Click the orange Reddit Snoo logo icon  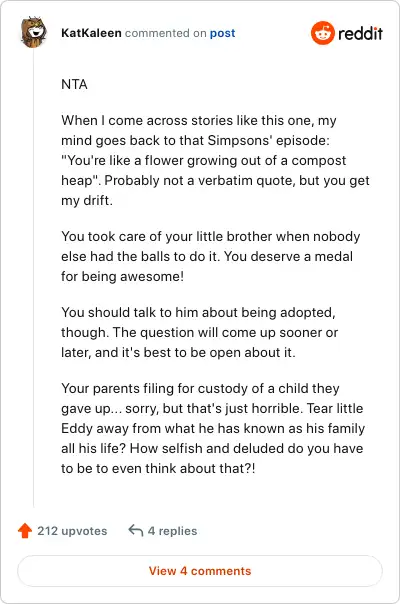[323, 33]
